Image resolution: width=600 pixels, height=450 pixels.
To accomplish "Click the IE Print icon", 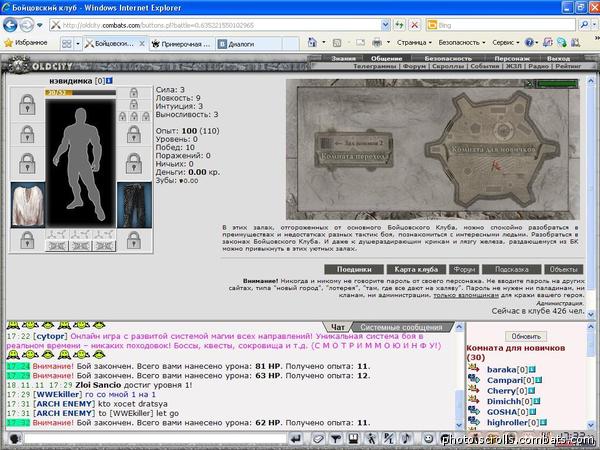I will click(377, 42).
